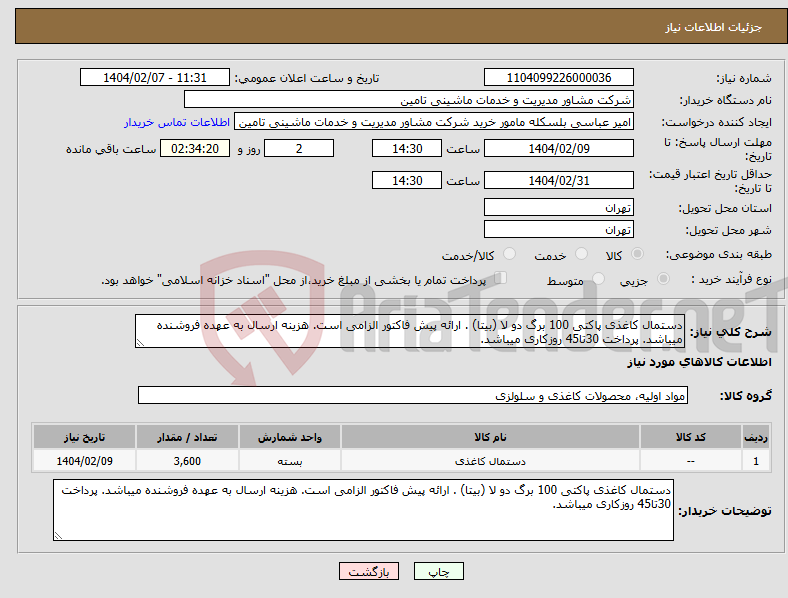The width and height of the screenshot is (788, 598).
Task: Click the اطلاعات کالاهای مورد نیاز heading
Action: [x=699, y=362]
